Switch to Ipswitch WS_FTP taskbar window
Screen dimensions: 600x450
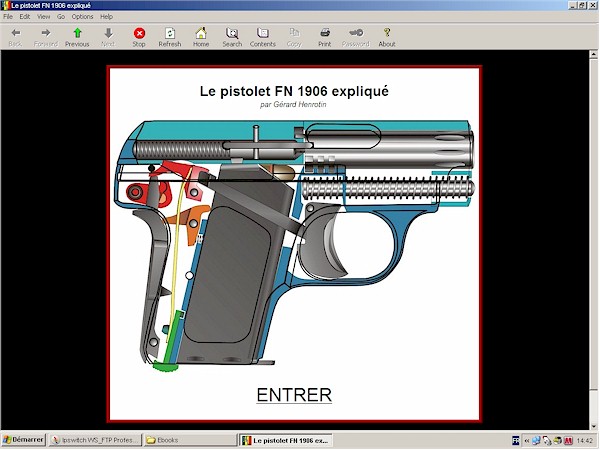(95, 440)
